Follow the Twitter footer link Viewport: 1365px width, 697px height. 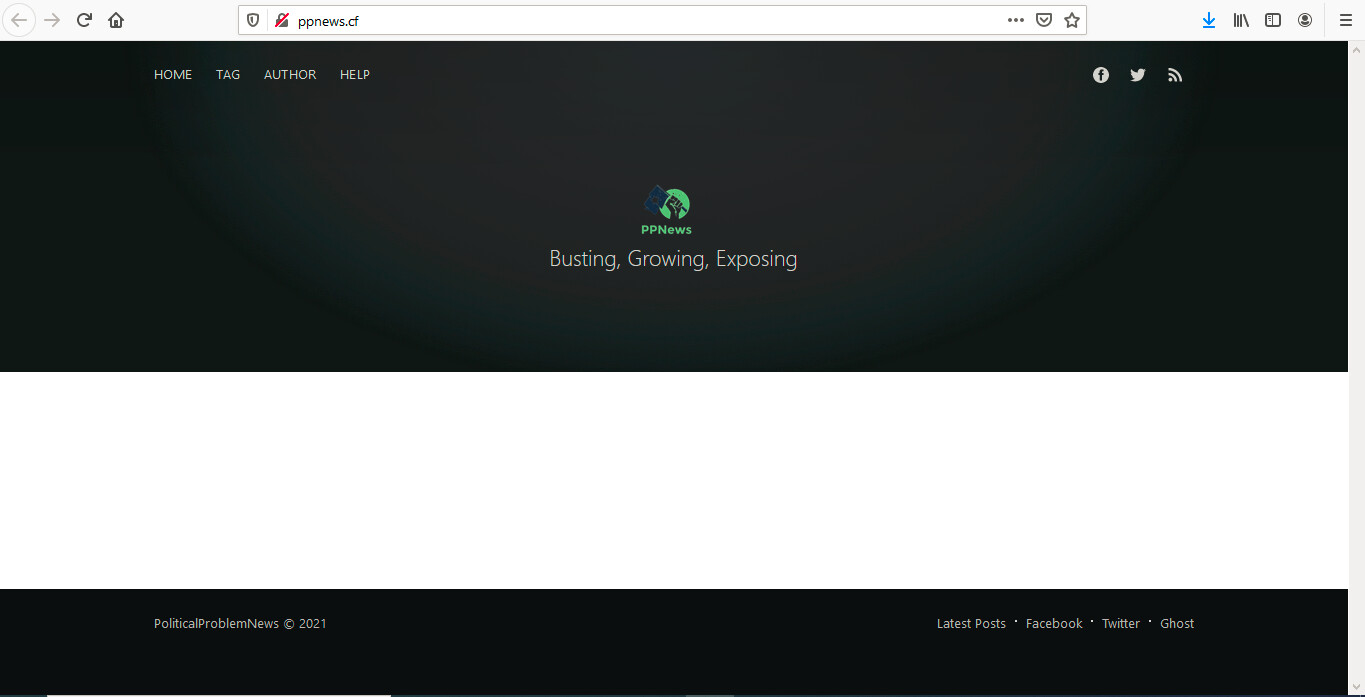tap(1121, 623)
